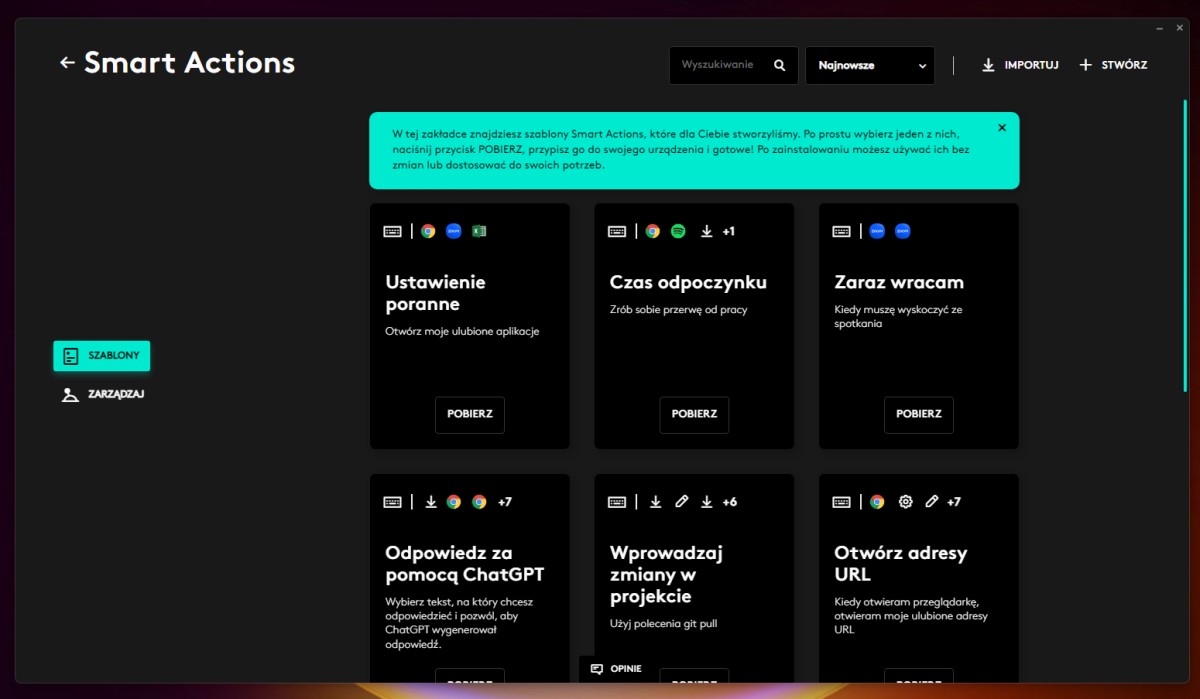Click the keyboard icon on Zaraz wracam card

[842, 231]
